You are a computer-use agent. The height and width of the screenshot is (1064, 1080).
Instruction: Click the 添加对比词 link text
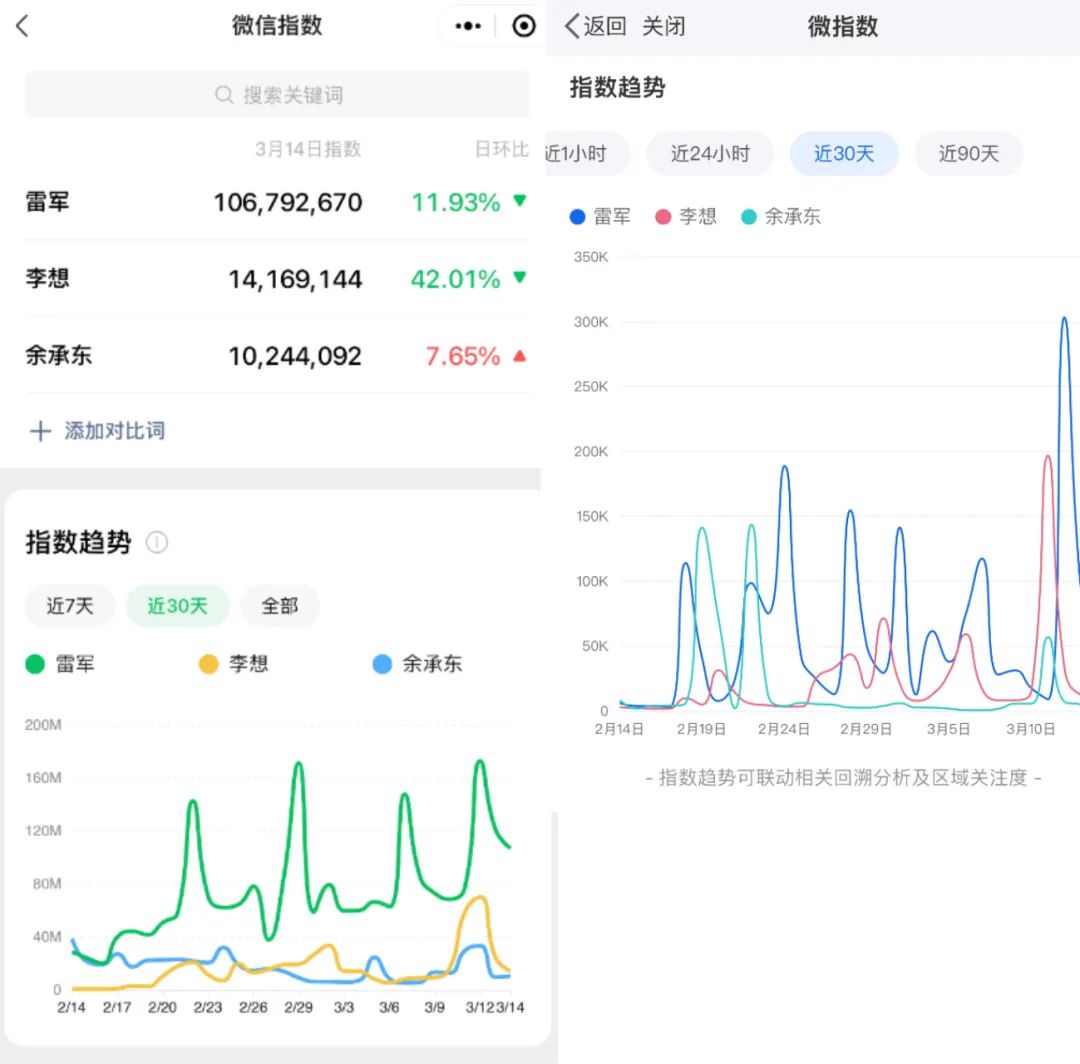click(115, 431)
